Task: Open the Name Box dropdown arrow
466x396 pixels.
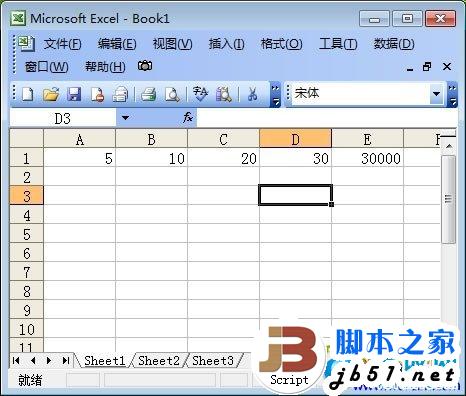Action: click(x=125, y=118)
